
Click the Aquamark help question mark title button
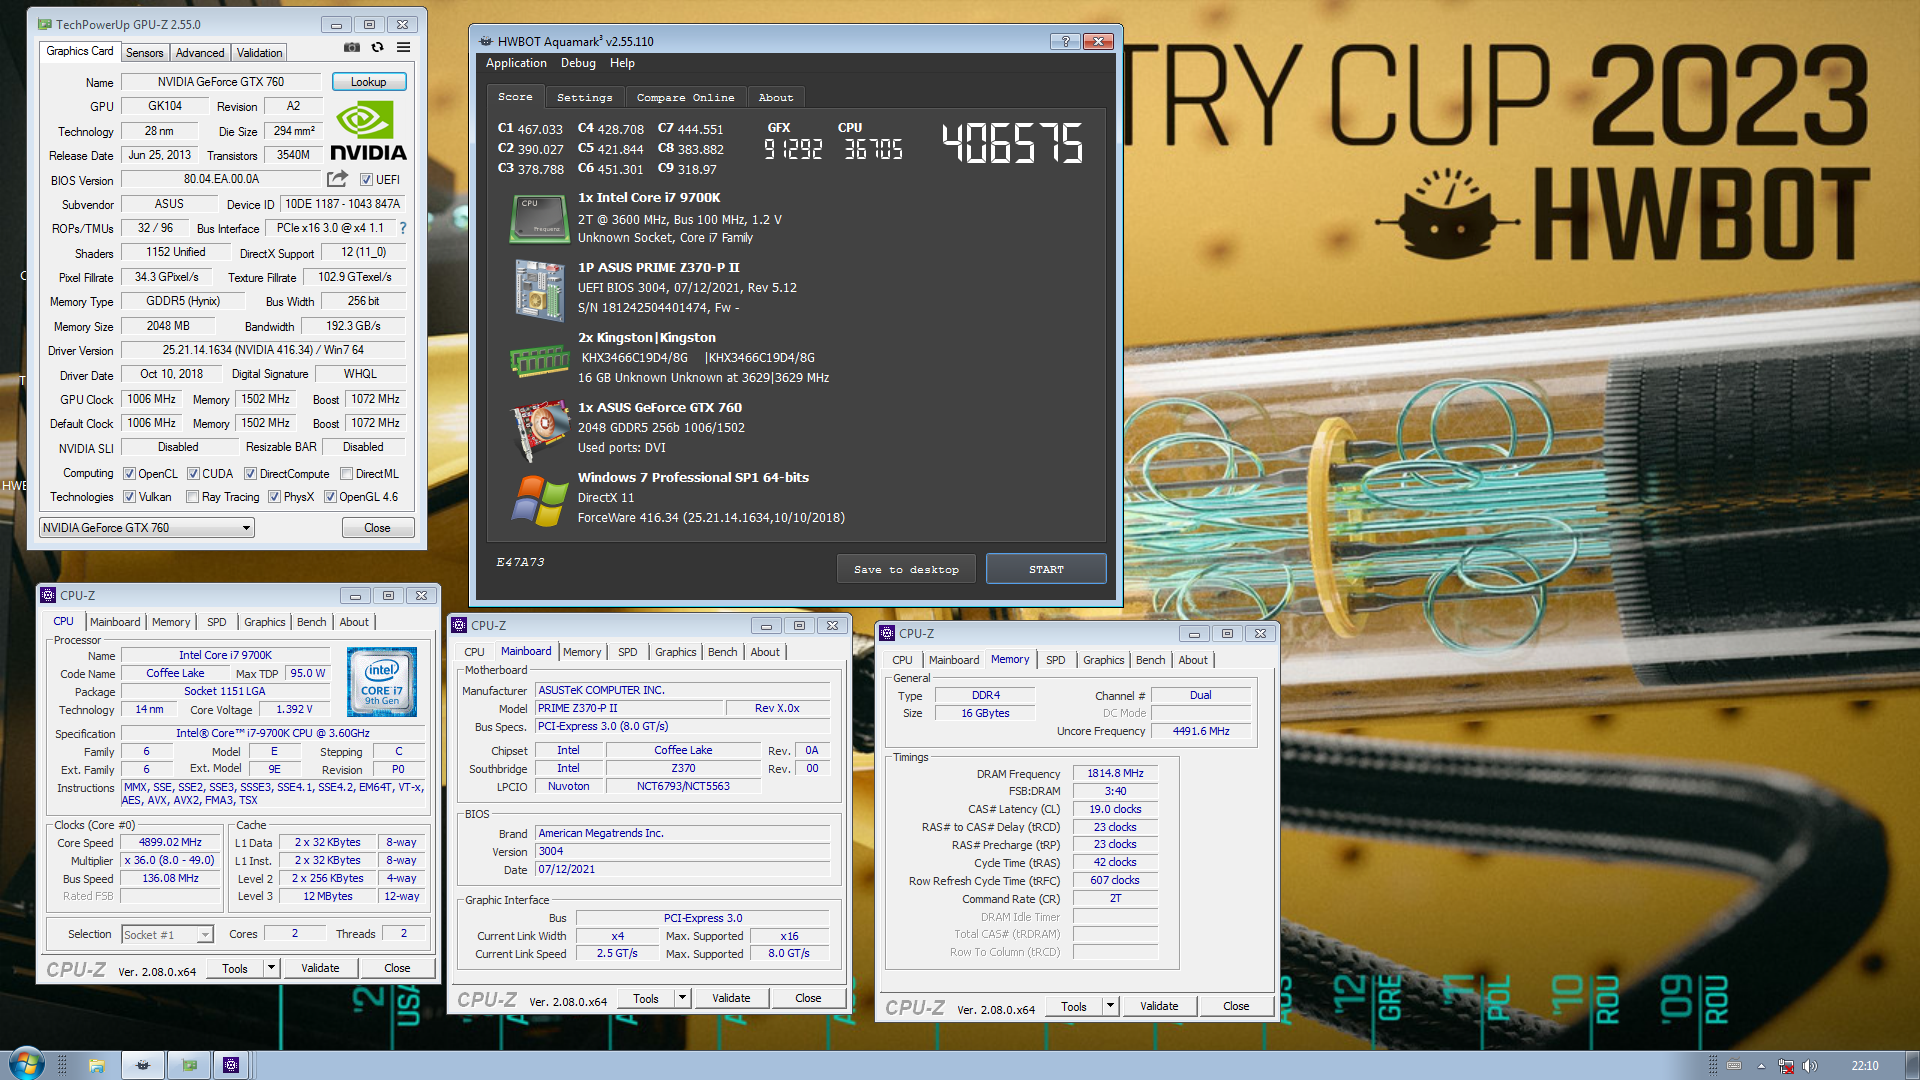point(1065,41)
